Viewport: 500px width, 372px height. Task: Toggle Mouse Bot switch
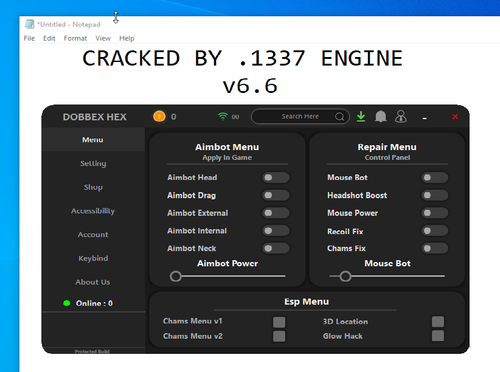pyautogui.click(x=435, y=177)
